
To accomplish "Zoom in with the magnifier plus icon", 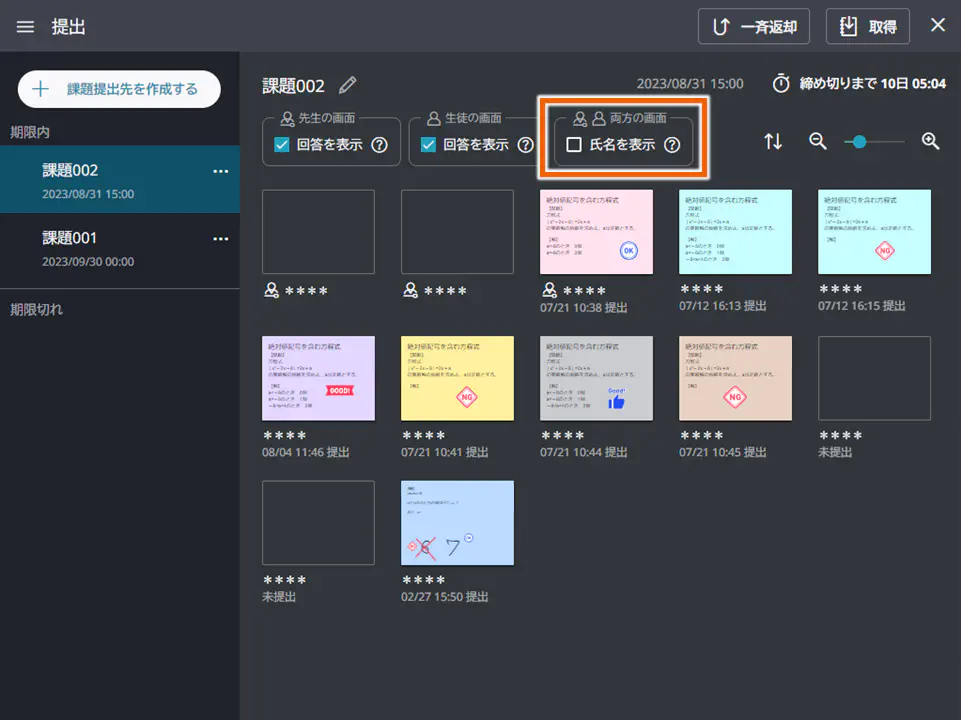I will point(930,141).
